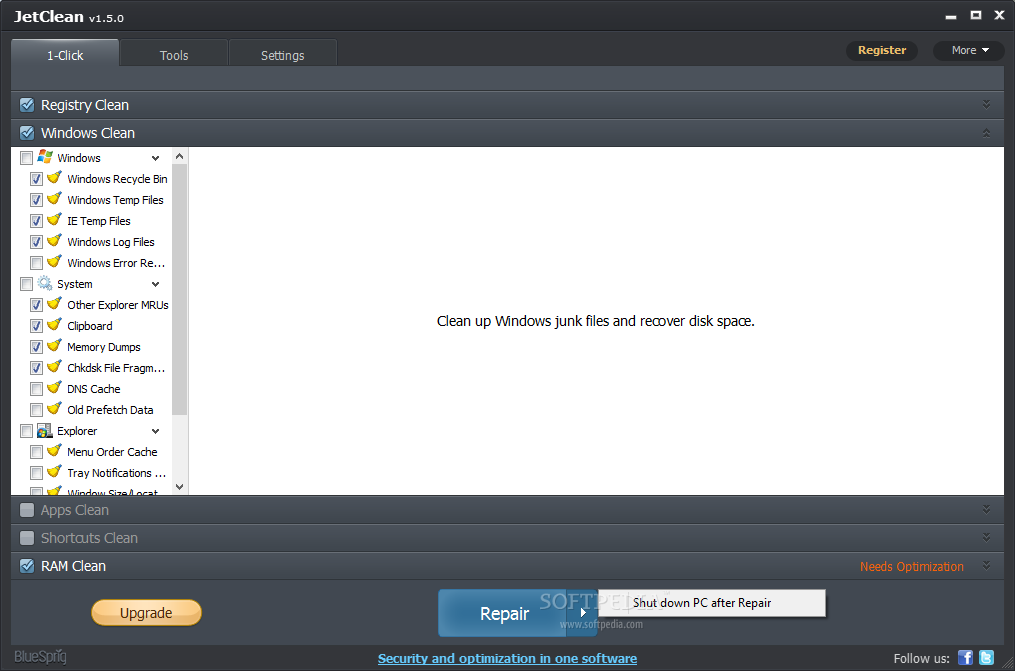This screenshot has width=1015, height=671.
Task: Switch to the 1-Click tab
Action: click(65, 53)
